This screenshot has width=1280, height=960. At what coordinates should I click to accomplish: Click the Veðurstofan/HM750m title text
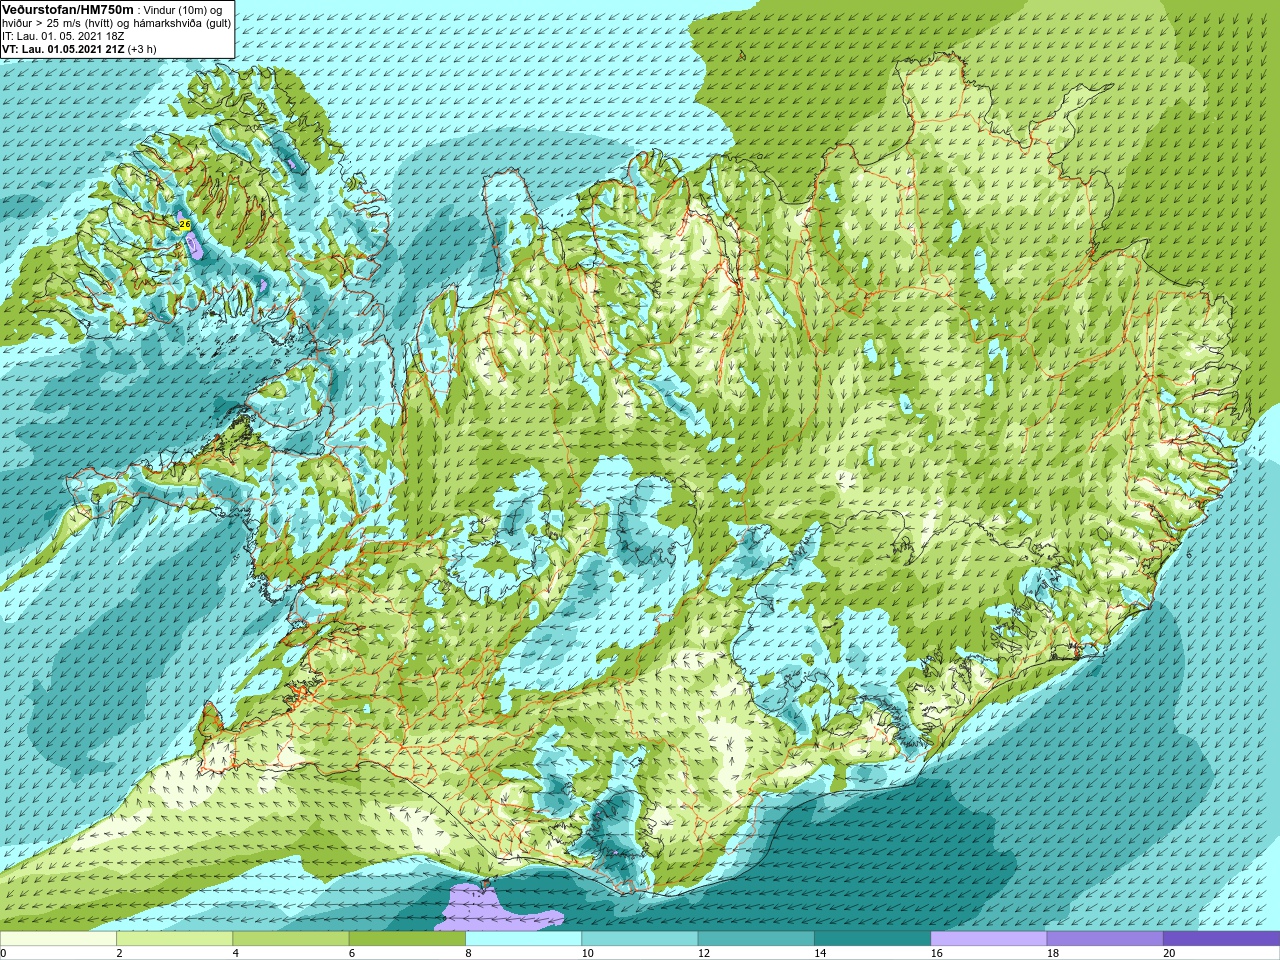[x=67, y=9]
